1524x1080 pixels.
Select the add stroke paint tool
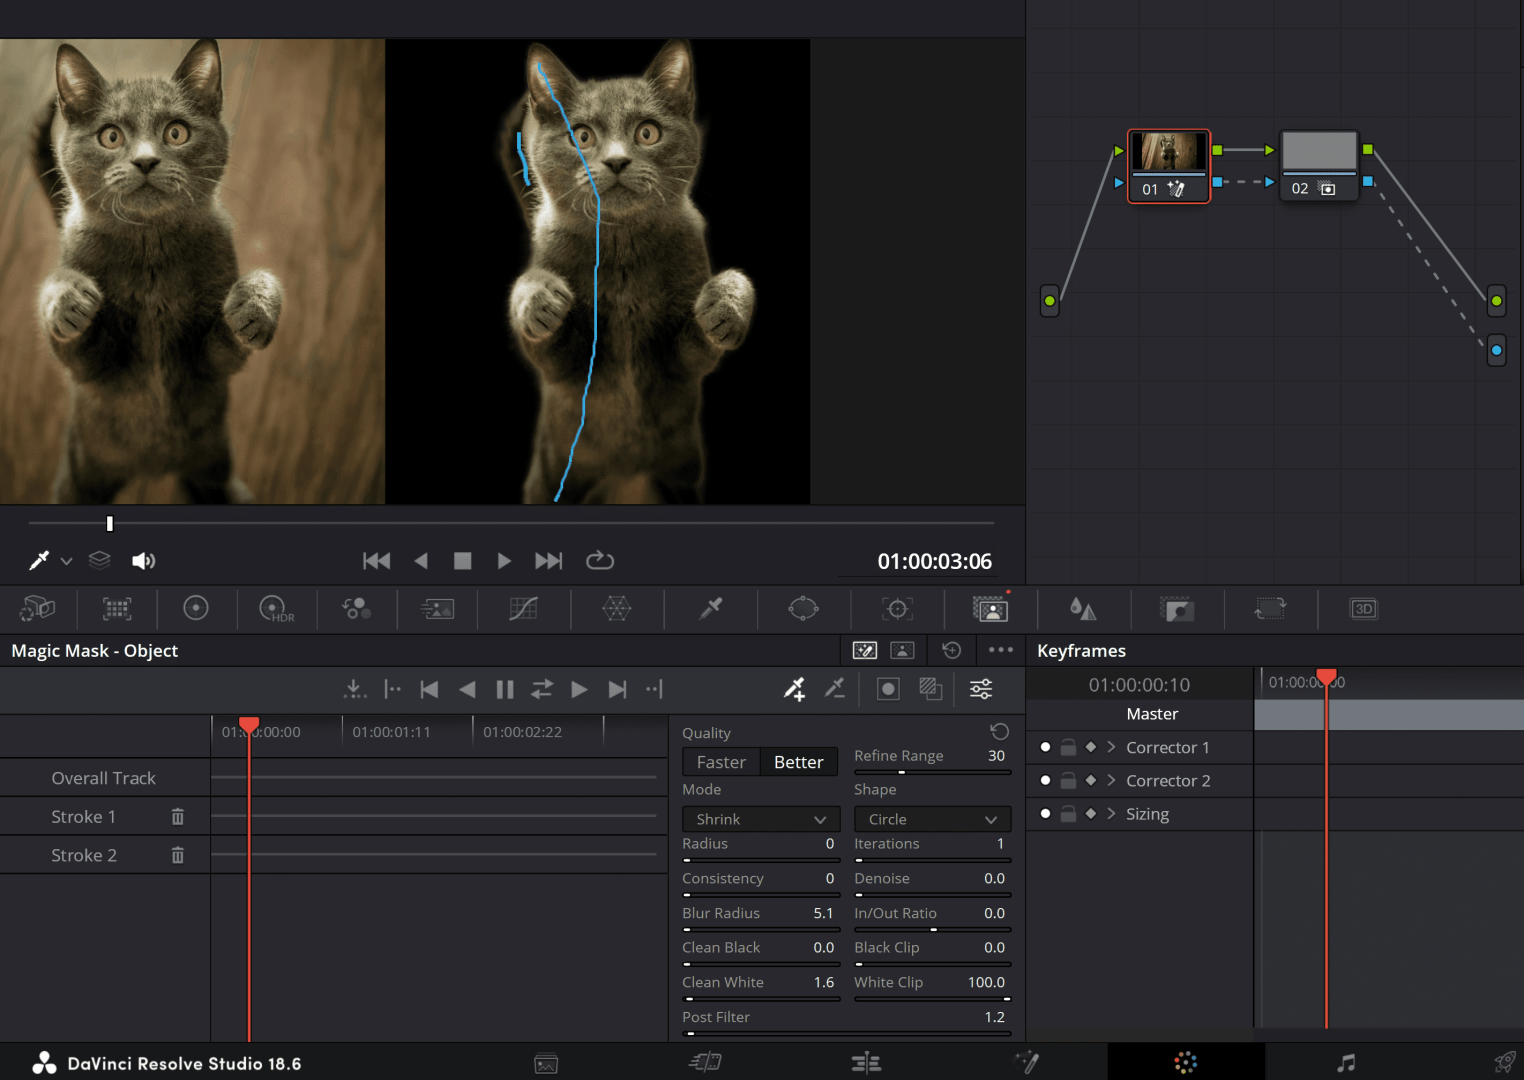(x=794, y=688)
